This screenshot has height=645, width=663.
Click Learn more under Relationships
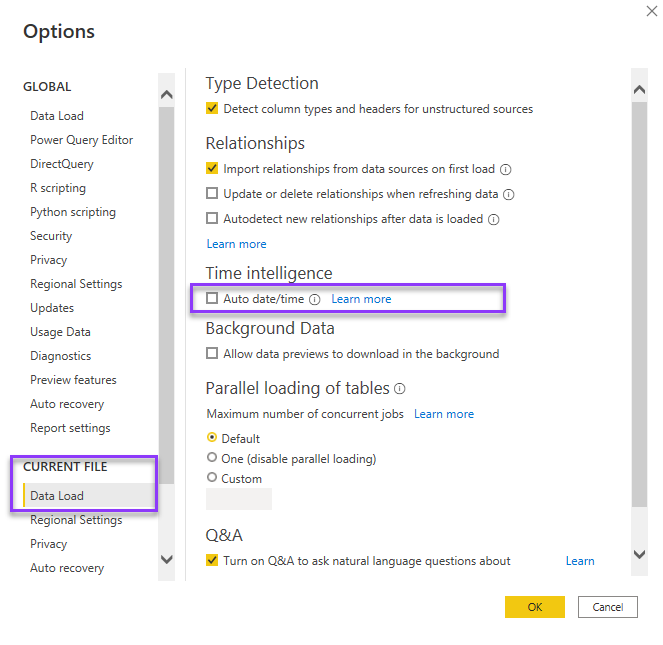pos(236,244)
